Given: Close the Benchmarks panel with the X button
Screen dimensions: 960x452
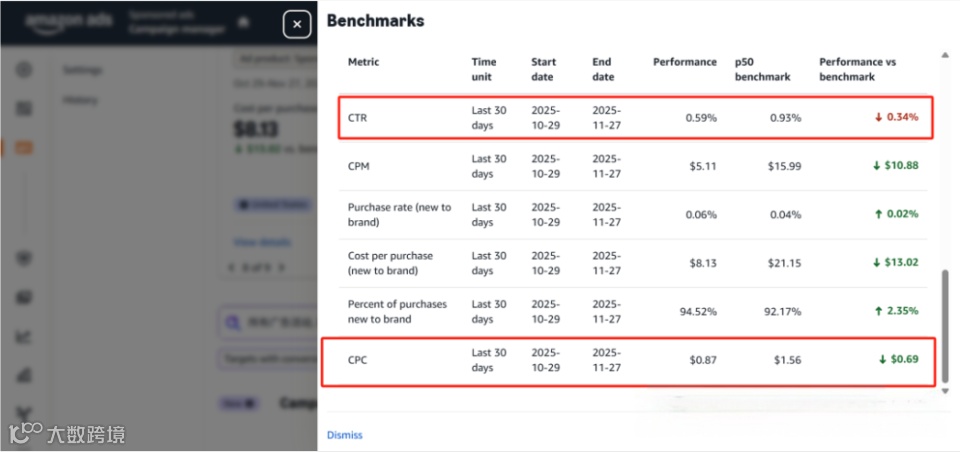Looking at the screenshot, I should coord(297,24).
